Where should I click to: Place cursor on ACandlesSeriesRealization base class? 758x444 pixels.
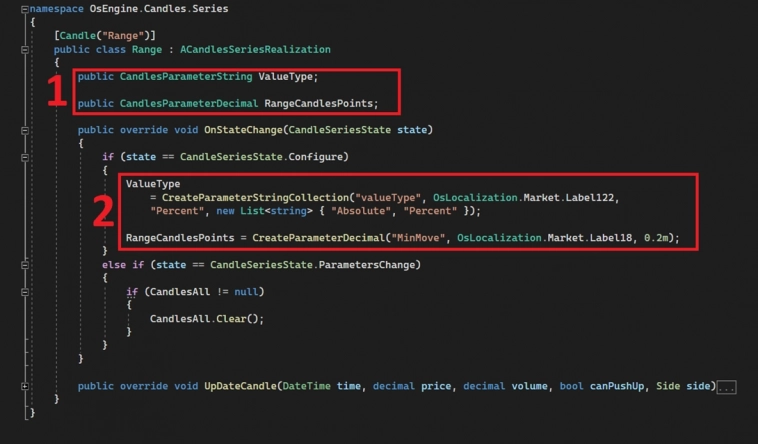click(x=255, y=49)
